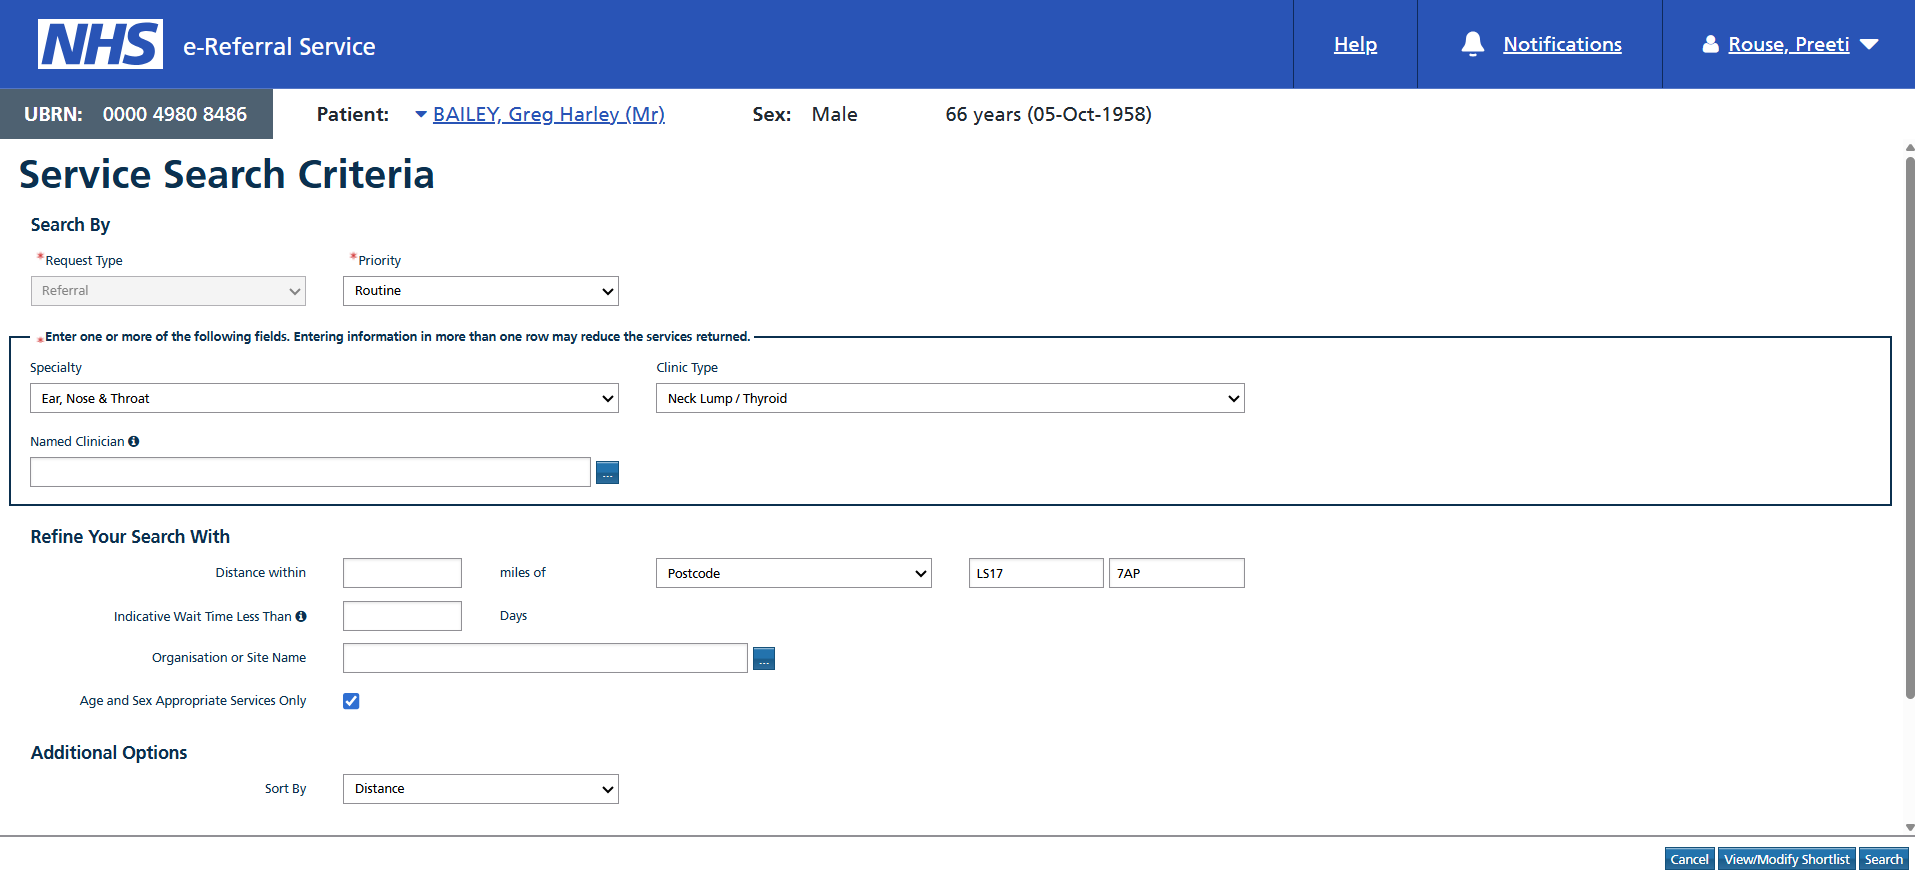This screenshot has height=879, width=1915.
Task: Open the Notifications link
Action: tap(1562, 44)
